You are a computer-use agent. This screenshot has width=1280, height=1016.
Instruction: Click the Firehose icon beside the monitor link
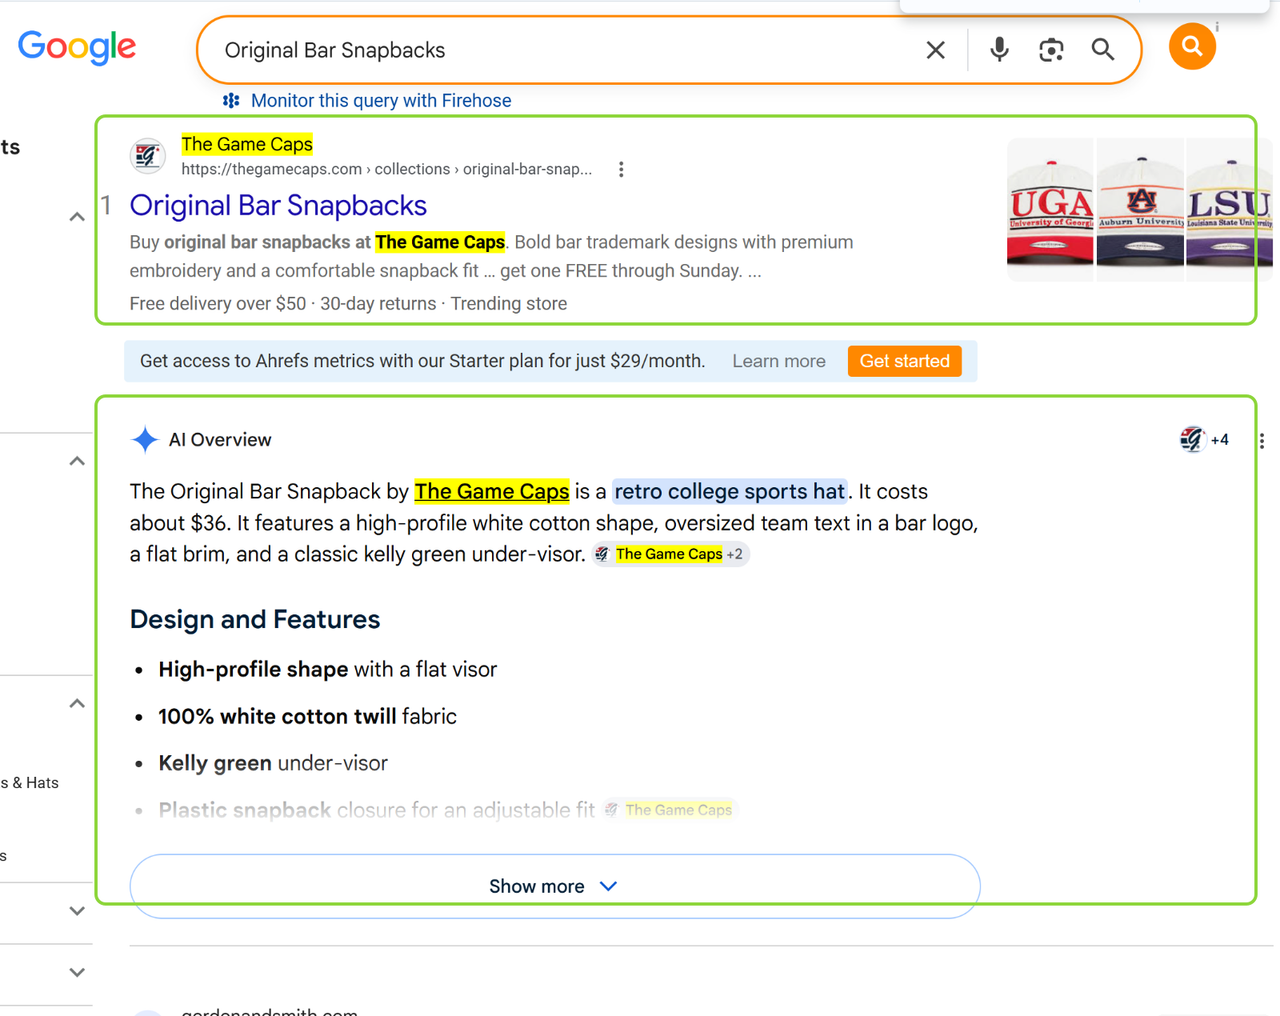point(231,100)
